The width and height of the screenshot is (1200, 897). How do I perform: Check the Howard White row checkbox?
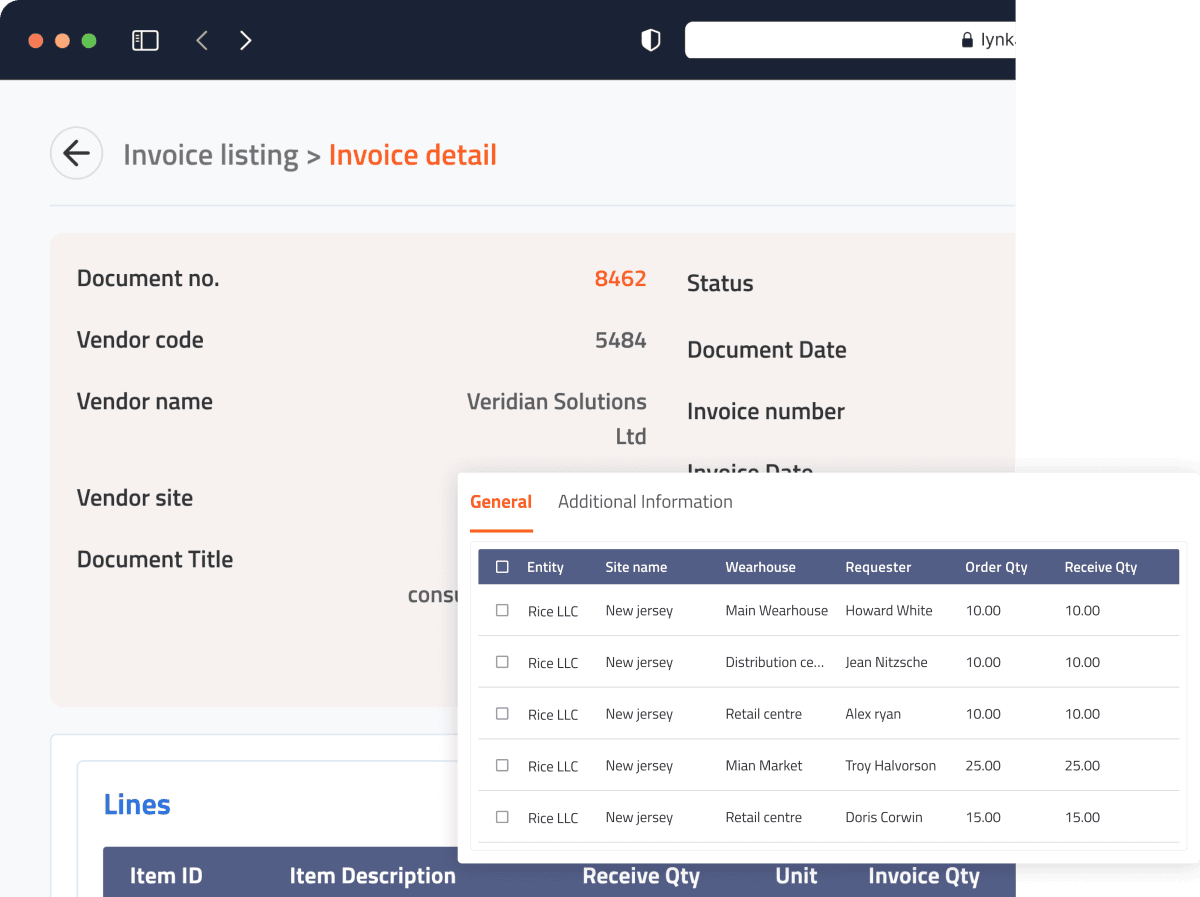[x=502, y=610]
